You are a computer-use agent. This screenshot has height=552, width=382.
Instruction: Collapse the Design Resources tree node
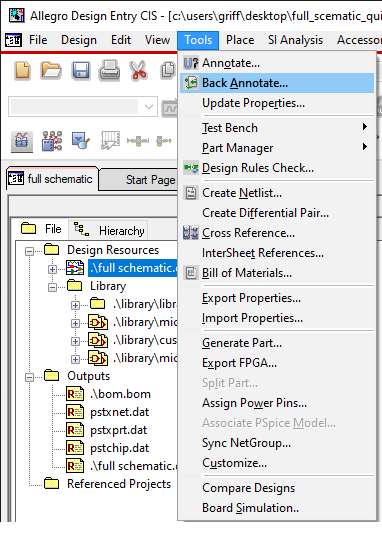point(30,251)
